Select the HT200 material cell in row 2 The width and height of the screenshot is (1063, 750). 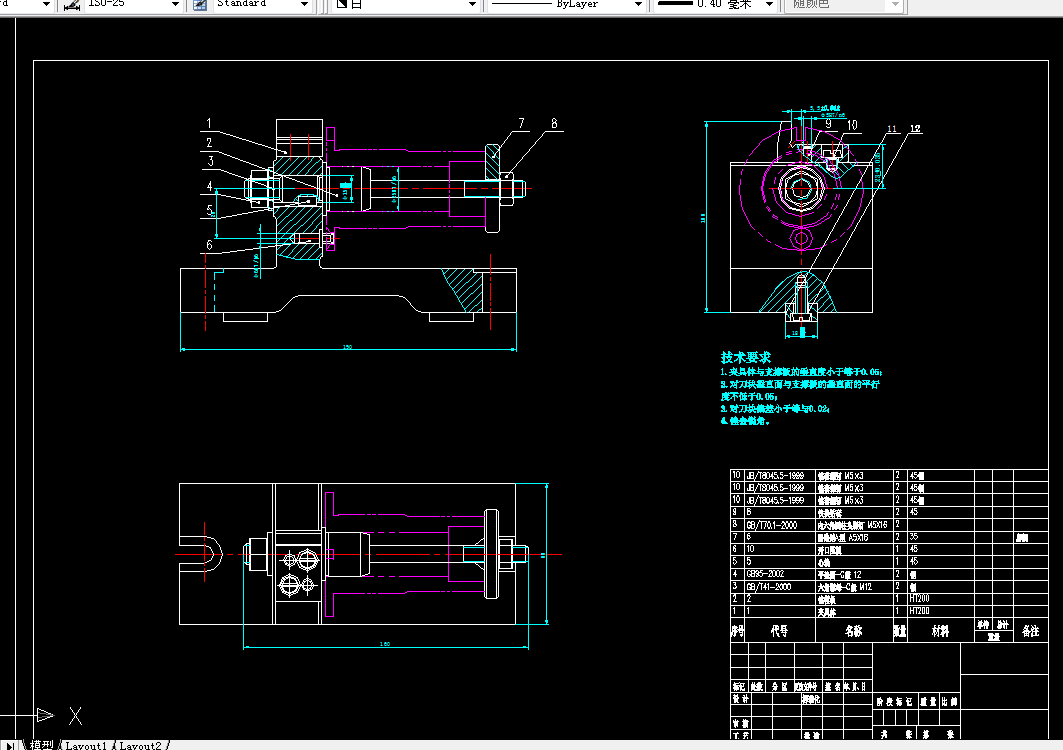pyautogui.click(x=919, y=599)
